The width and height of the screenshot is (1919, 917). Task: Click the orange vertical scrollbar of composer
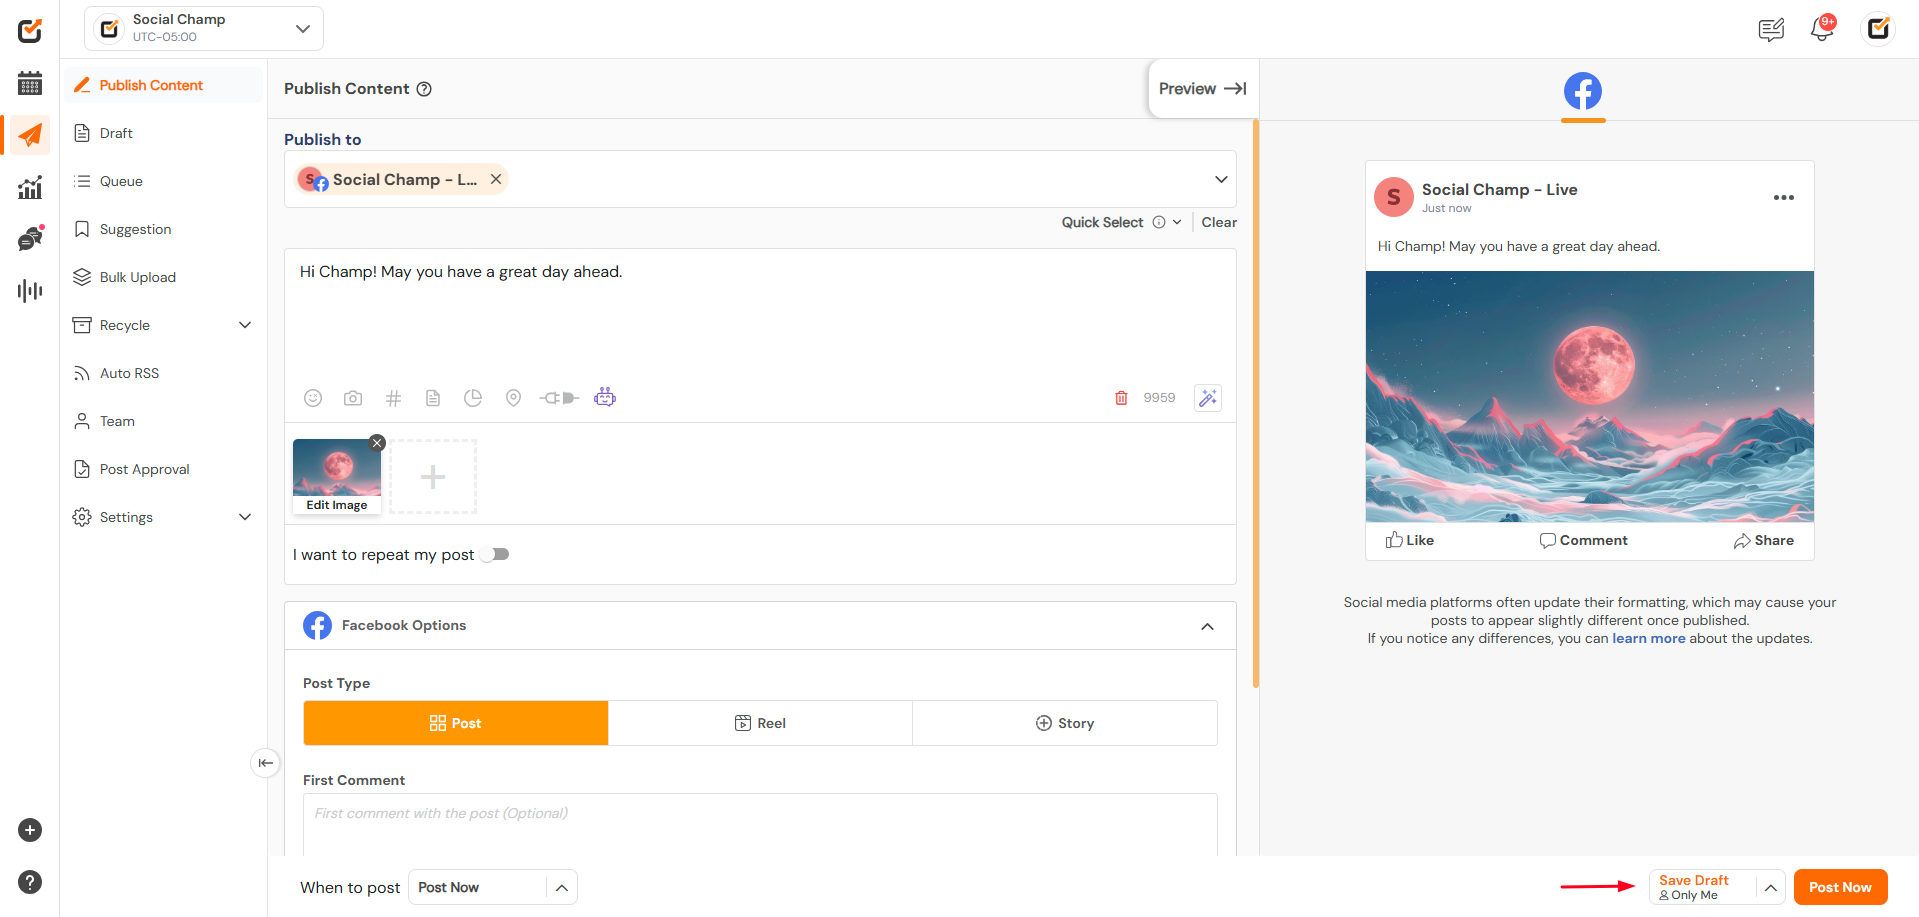1256,403
